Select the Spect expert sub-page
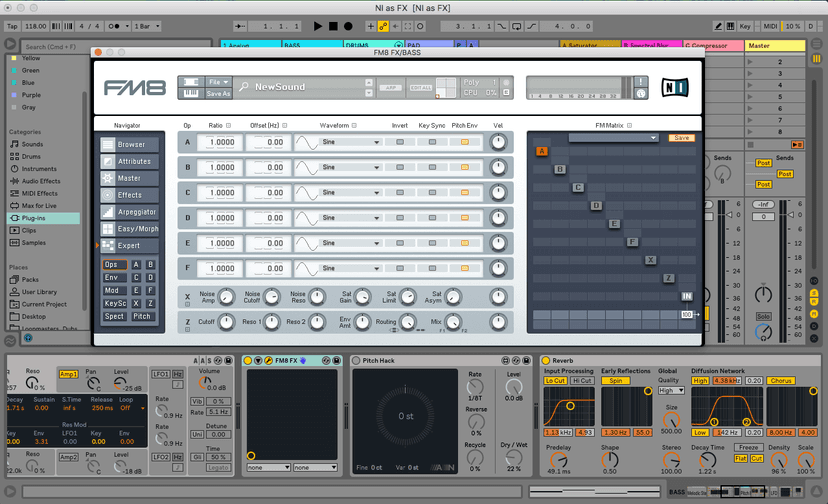 (x=115, y=316)
